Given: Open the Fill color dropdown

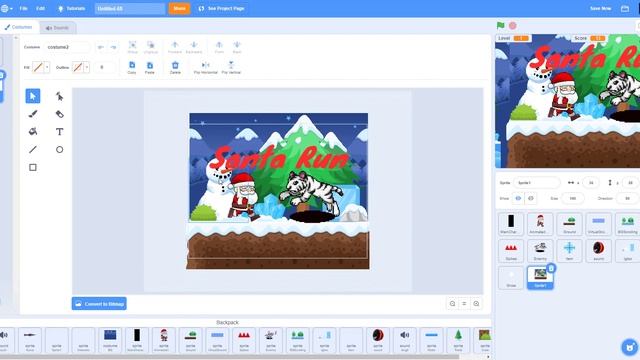Looking at the screenshot, I should [x=47, y=67].
